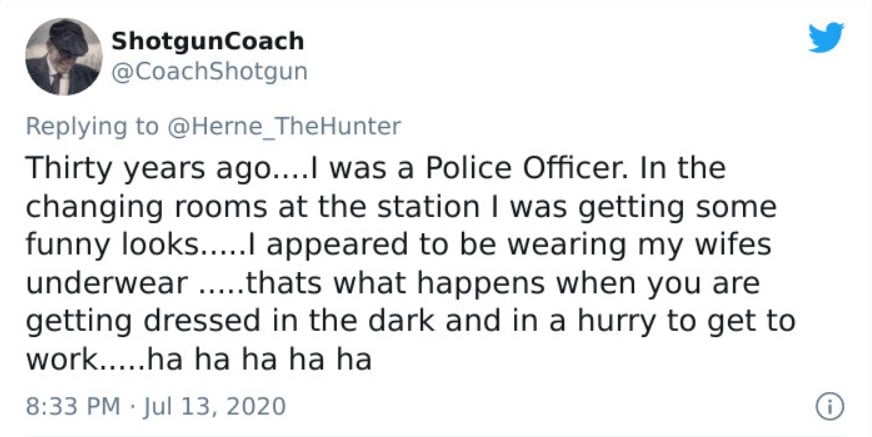Click the Jul 13, 2020 date
The height and width of the screenshot is (437, 872).
[215, 406]
